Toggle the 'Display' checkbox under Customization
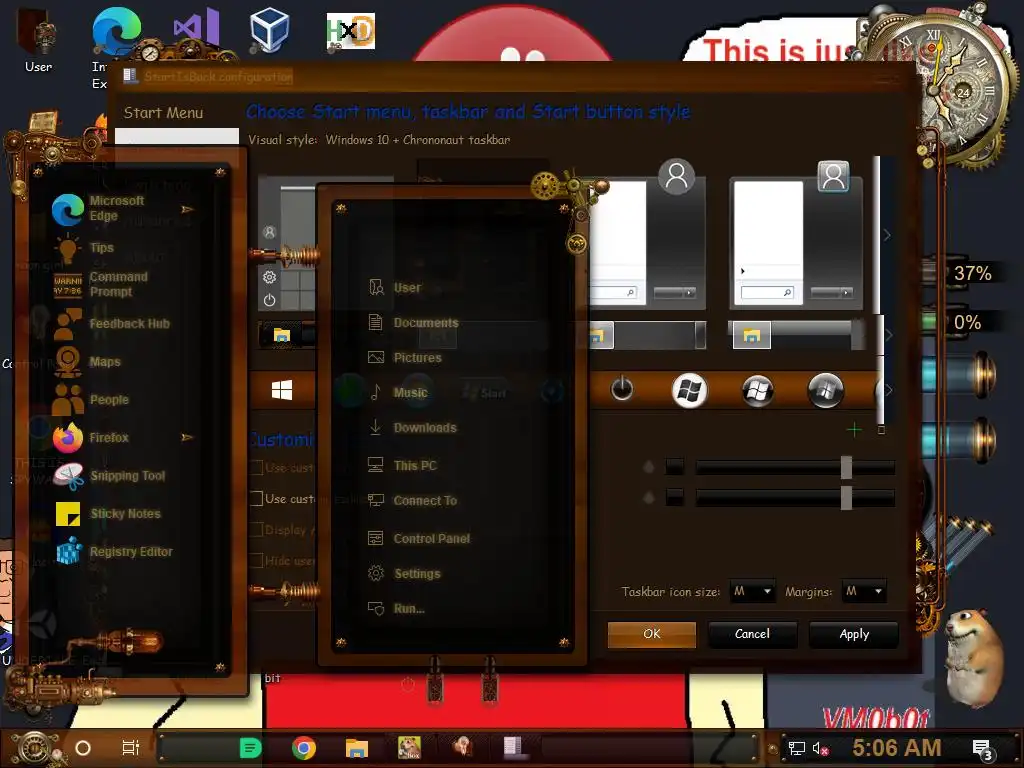The width and height of the screenshot is (1024, 768). (257, 530)
